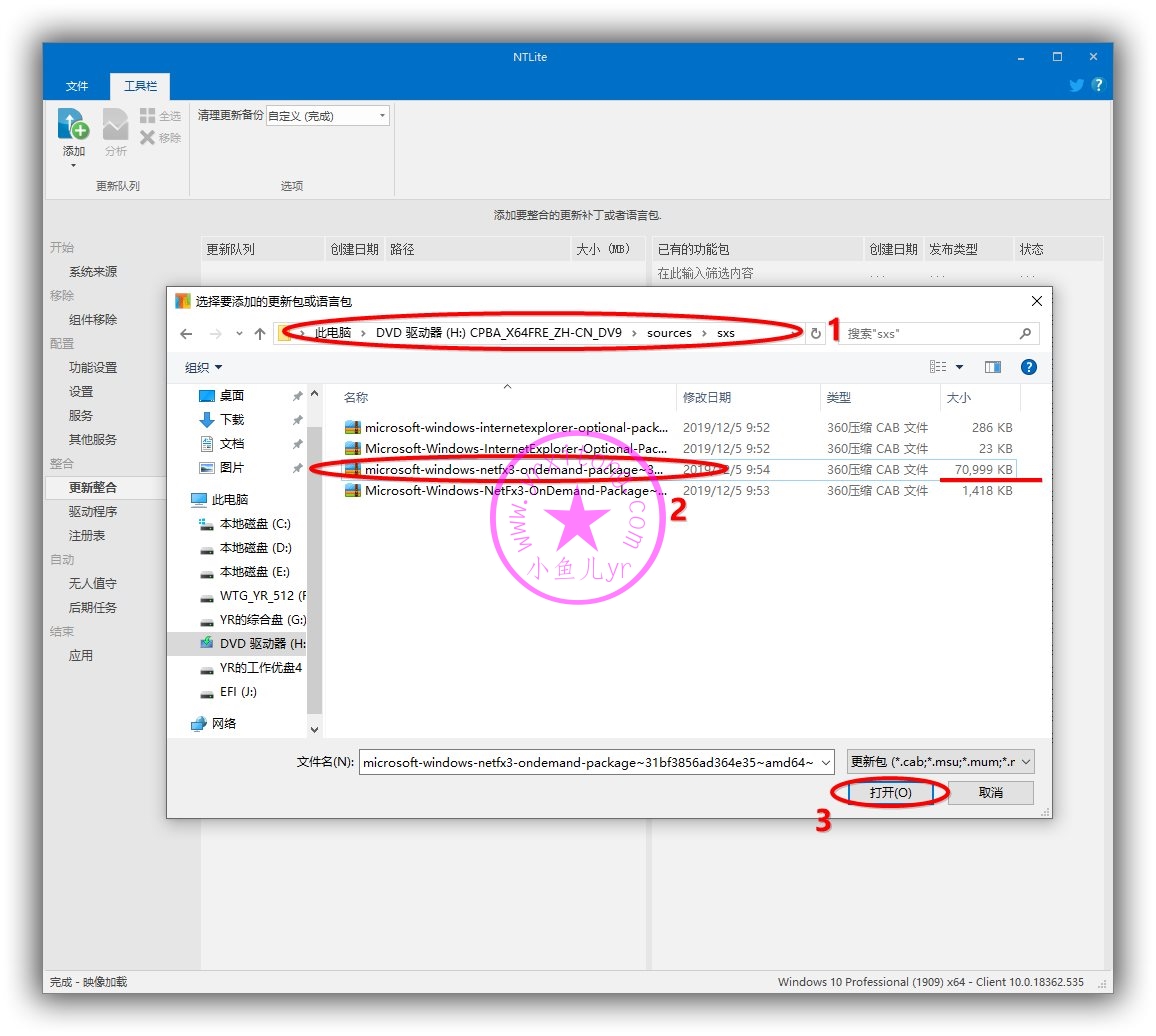The width and height of the screenshot is (1156, 1036).
Task: Switch to the 工具栏 tab
Action: (x=140, y=86)
